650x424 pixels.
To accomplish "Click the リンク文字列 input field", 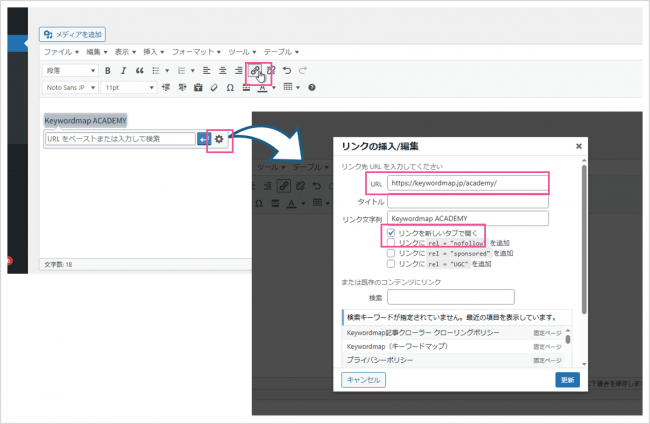I will click(468, 218).
